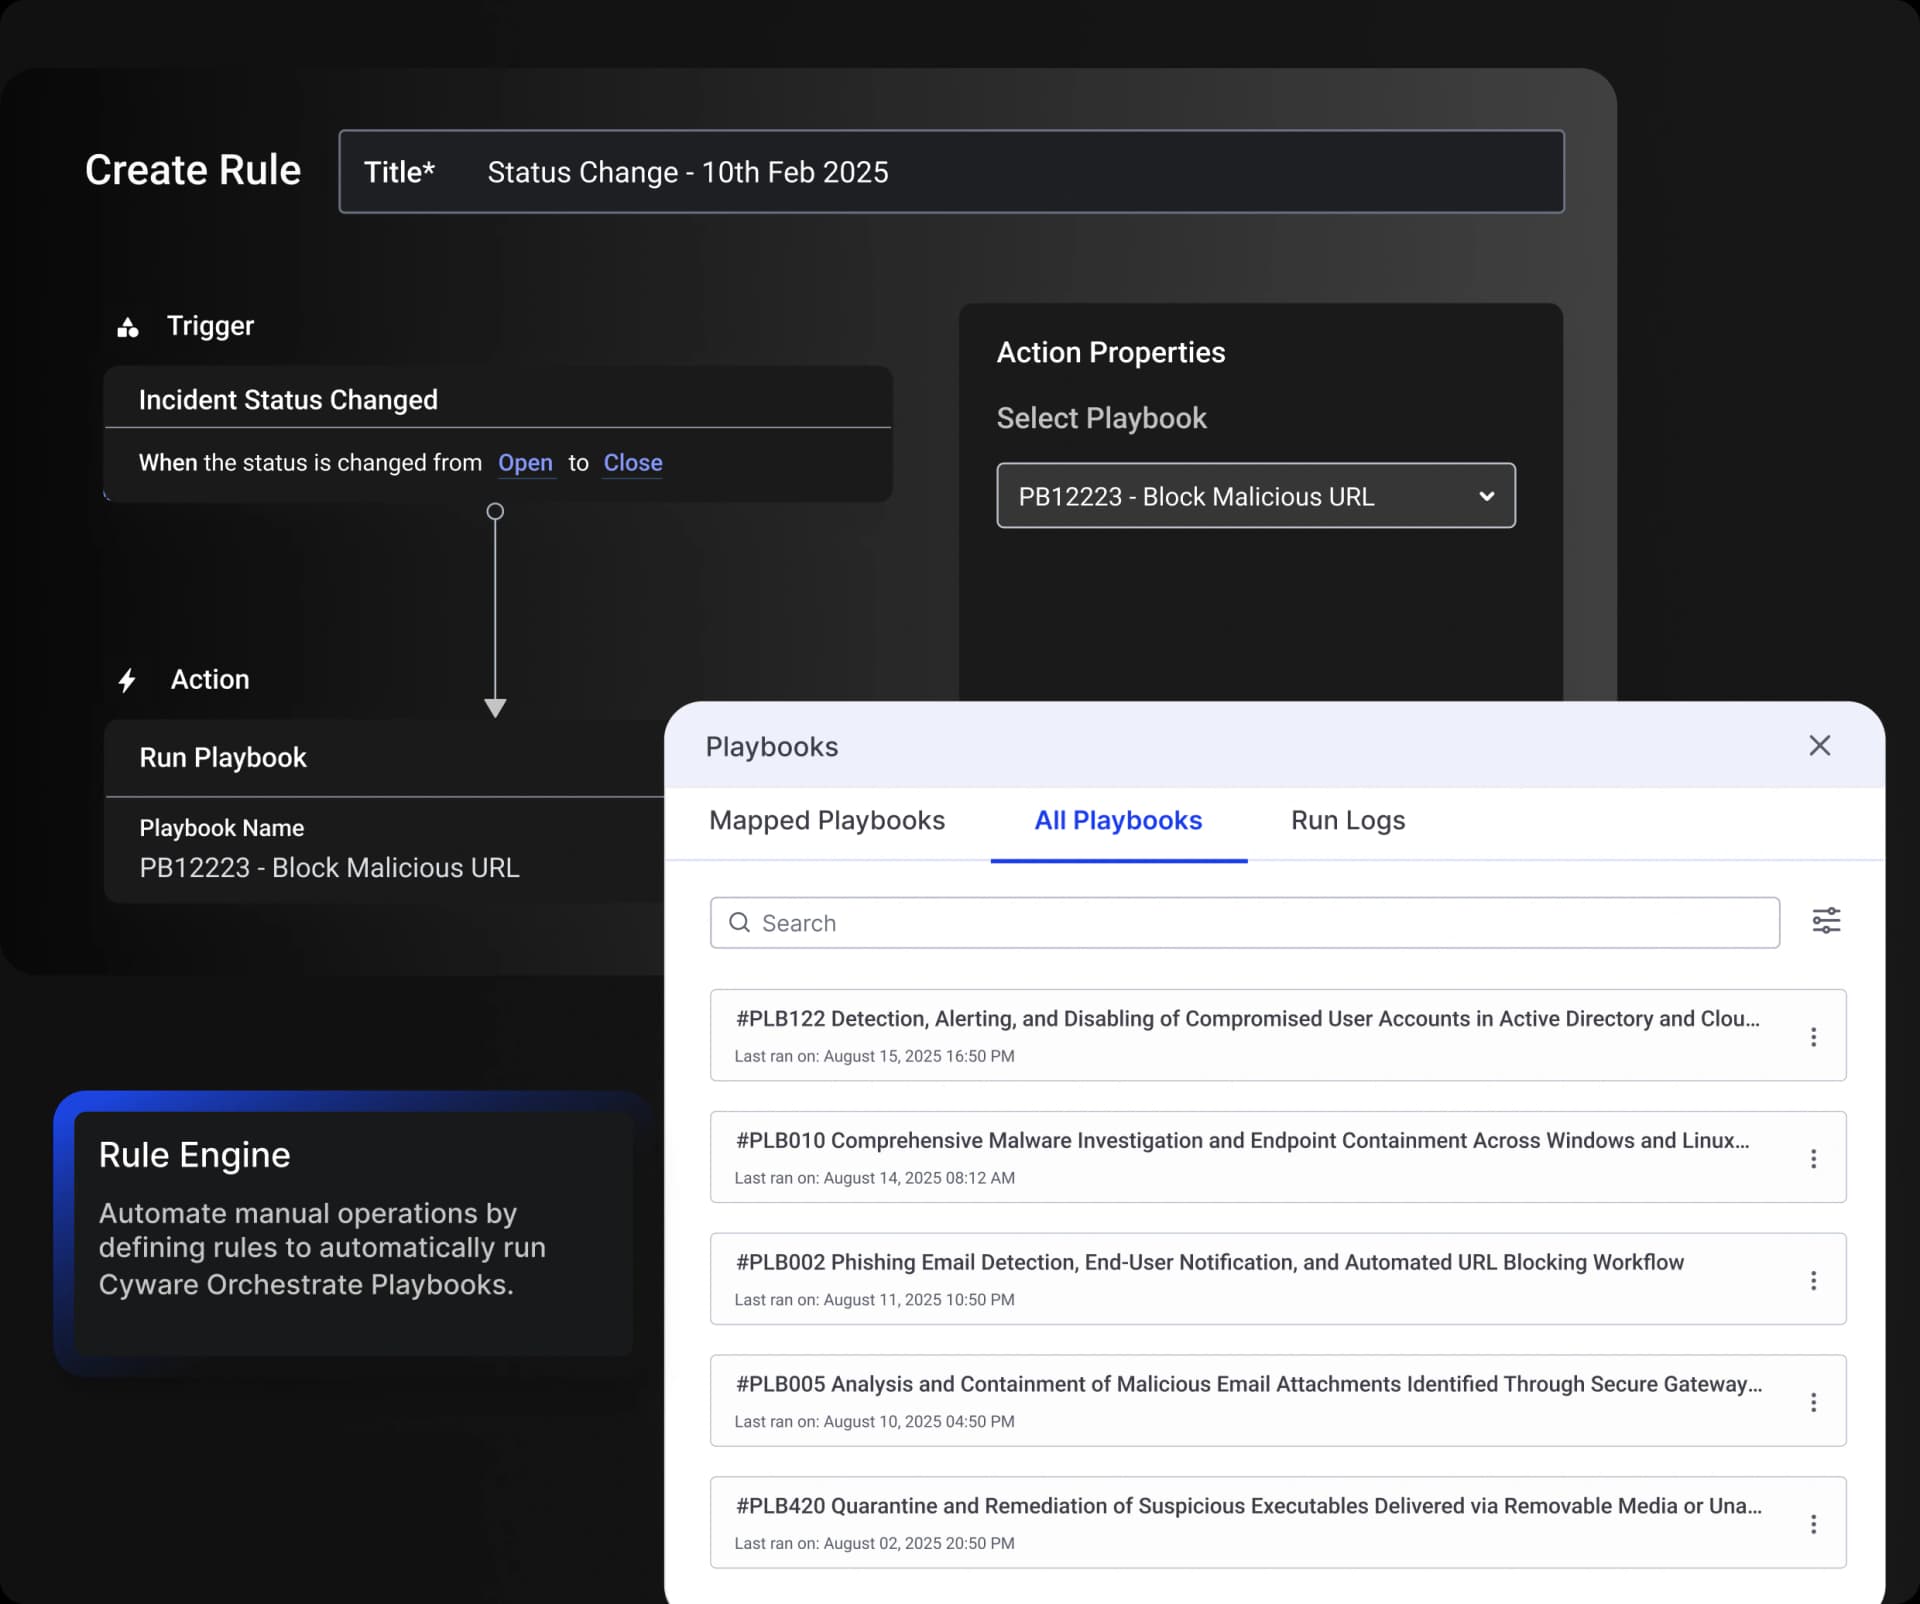Open the three-dot menu for #PLB420
This screenshot has height=1604, width=1920.
(1815, 1524)
